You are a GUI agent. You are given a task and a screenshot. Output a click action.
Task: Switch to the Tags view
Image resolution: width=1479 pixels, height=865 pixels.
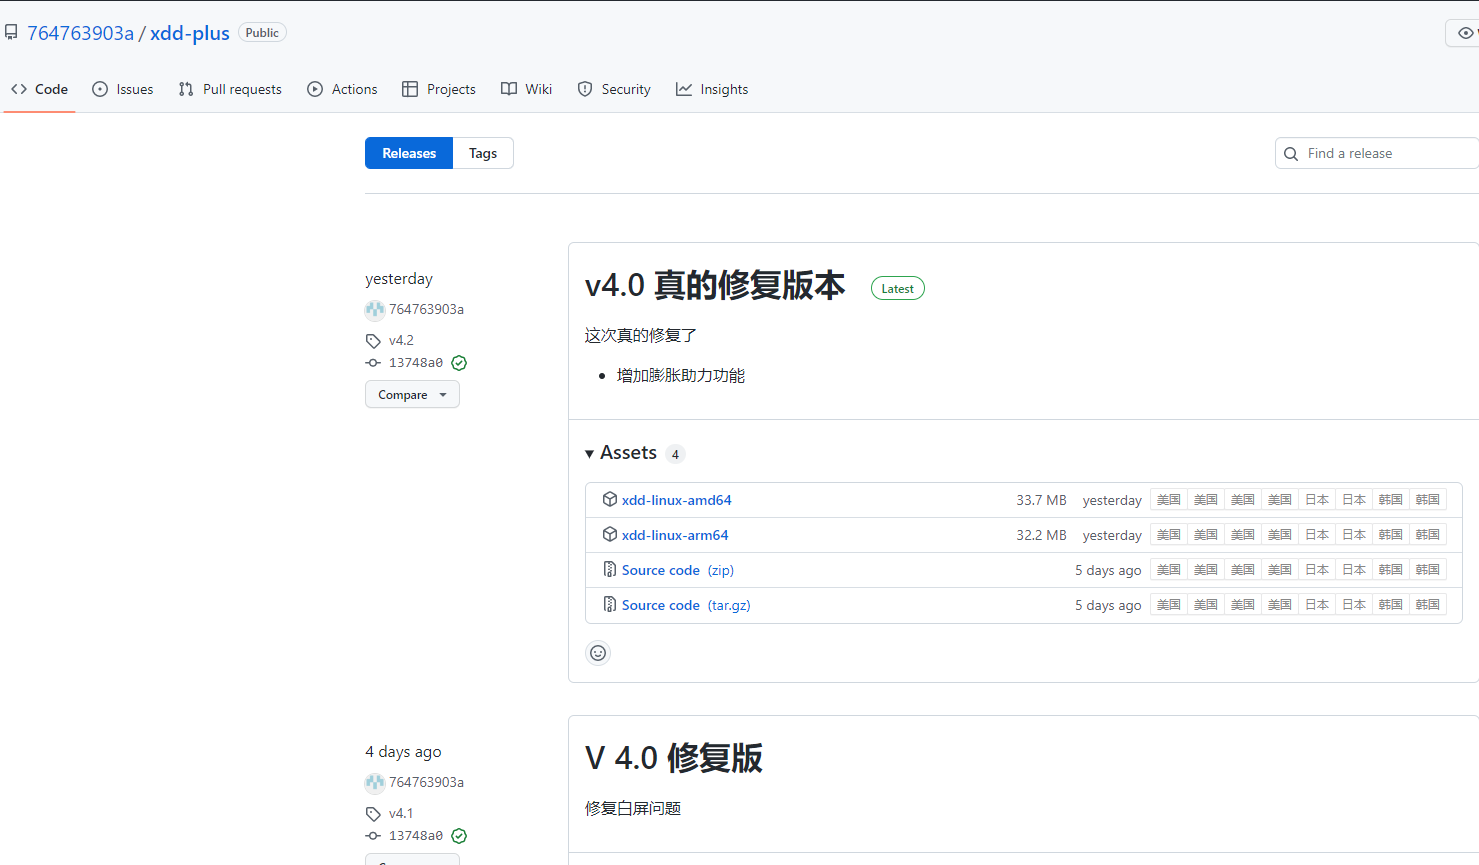483,153
